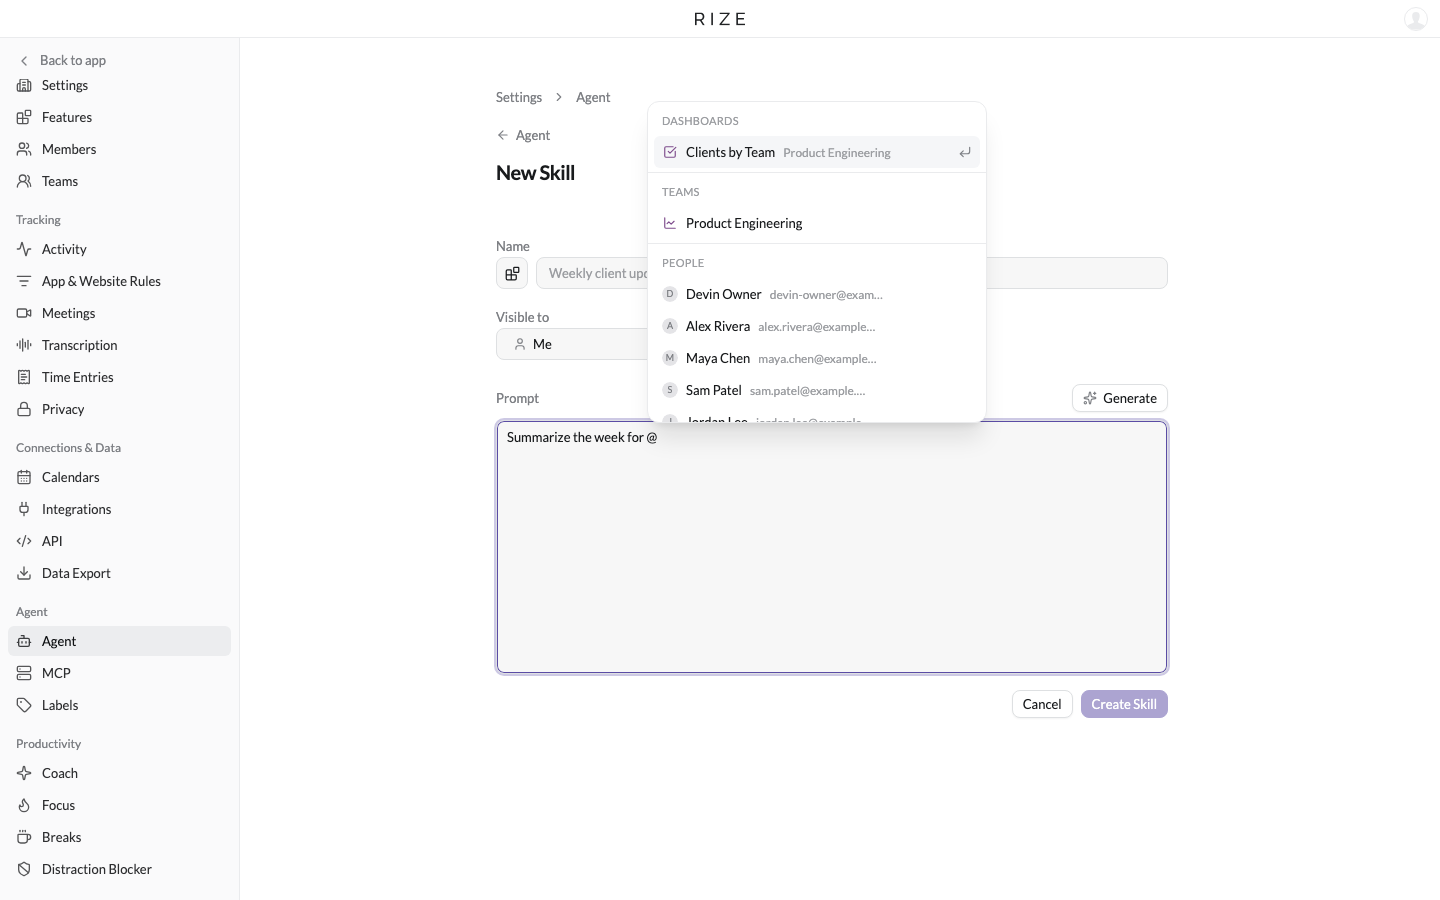Image resolution: width=1440 pixels, height=900 pixels.
Task: Click the Generate prompt button
Action: 1120,398
